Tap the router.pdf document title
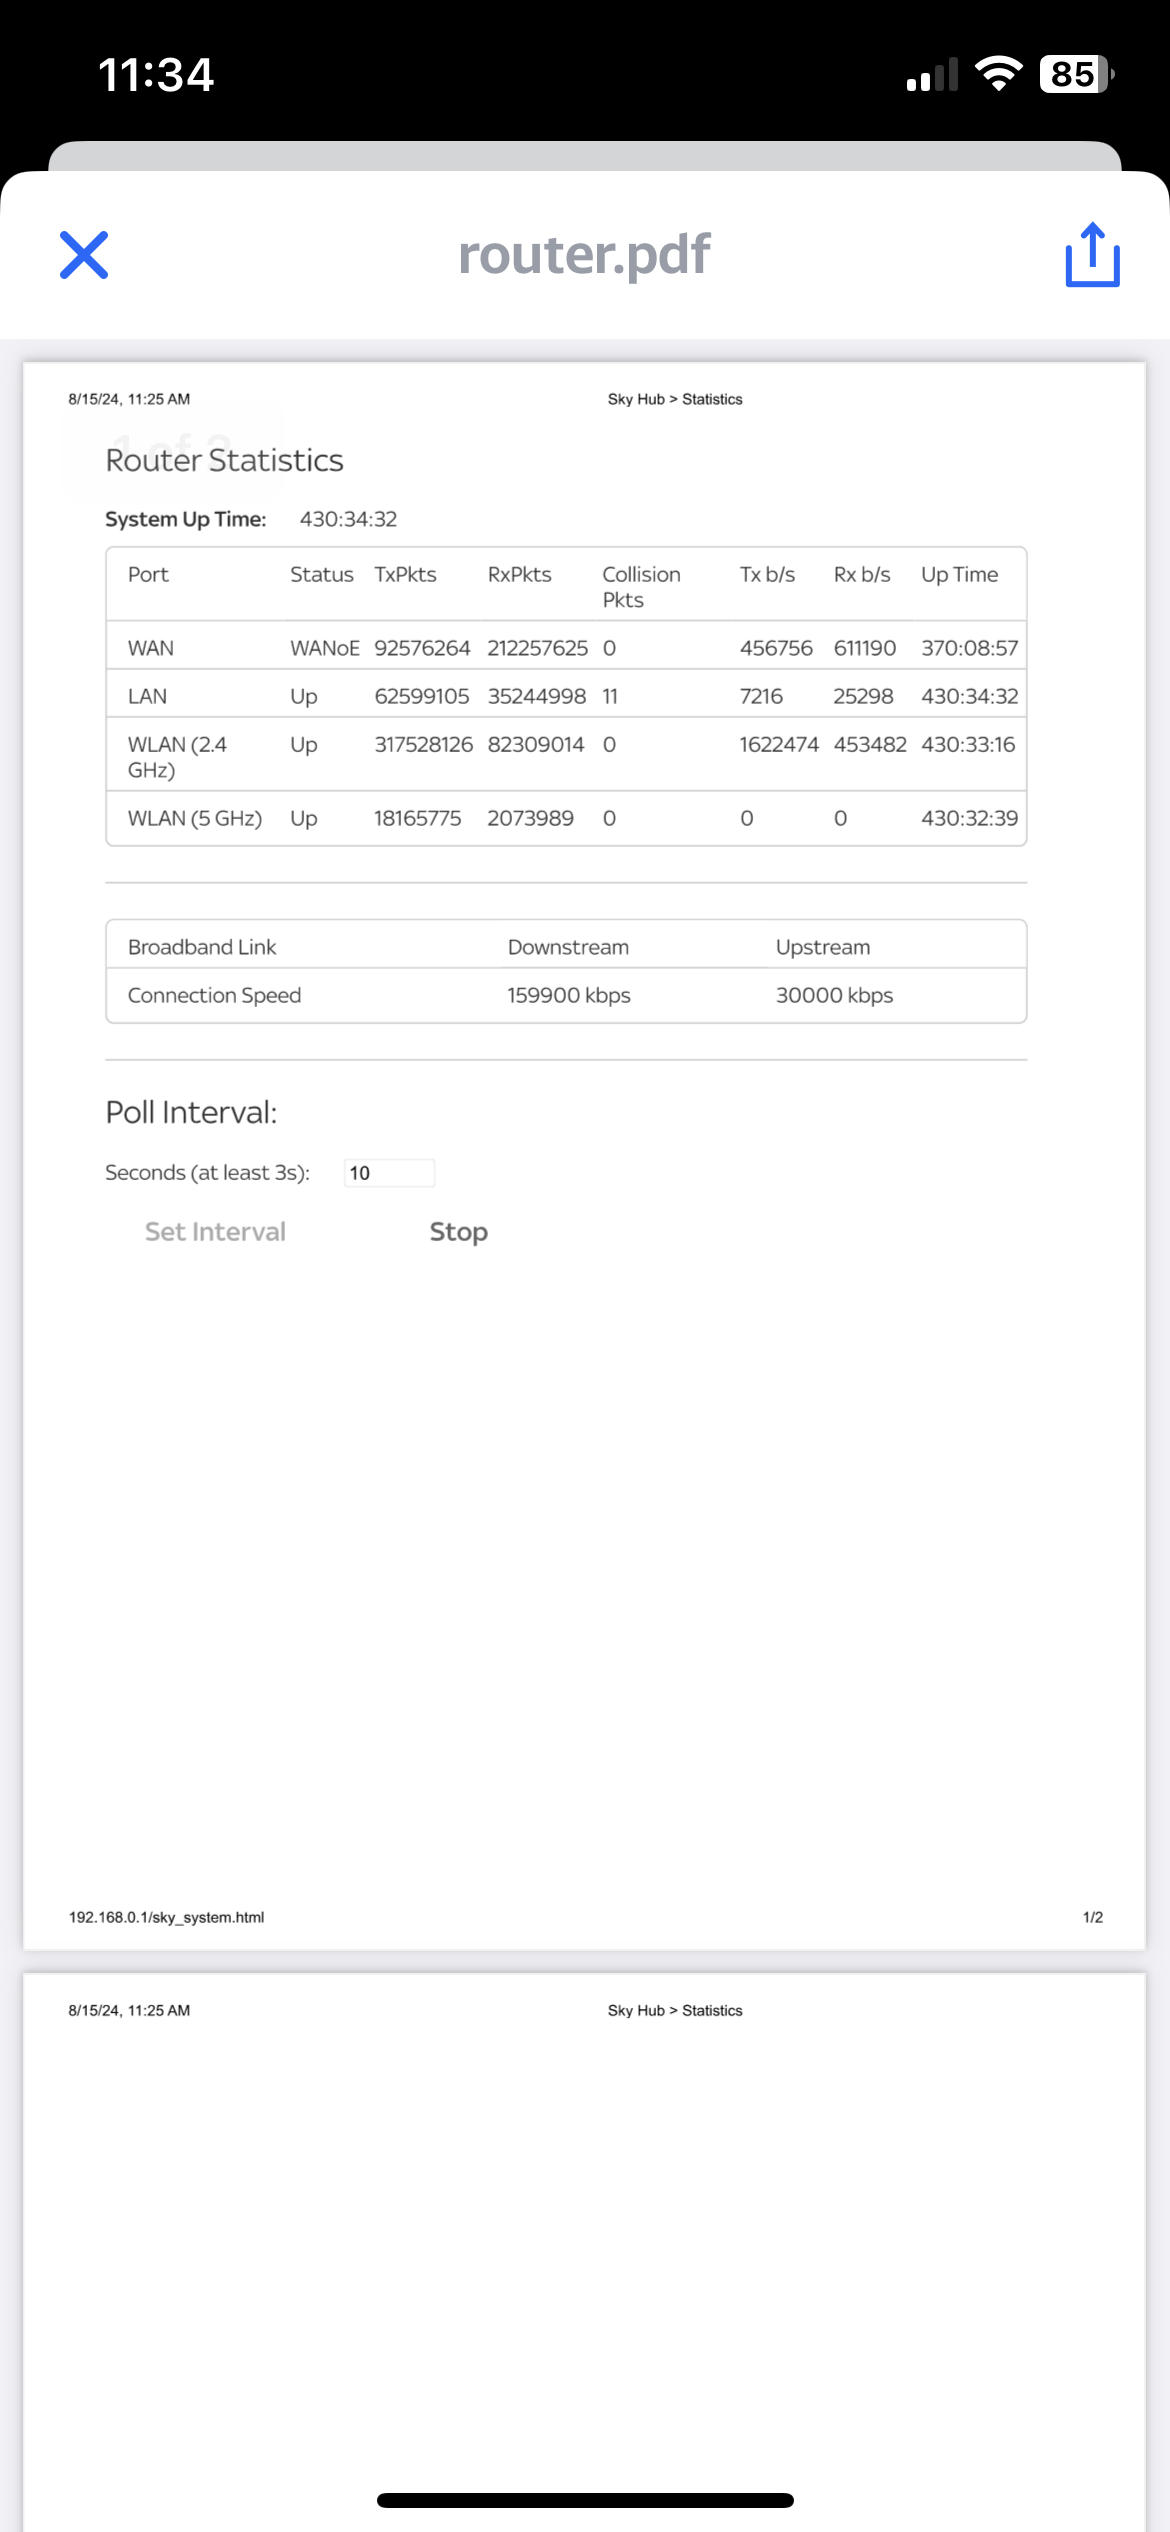Image resolution: width=1170 pixels, height=2532 pixels. pos(584,254)
